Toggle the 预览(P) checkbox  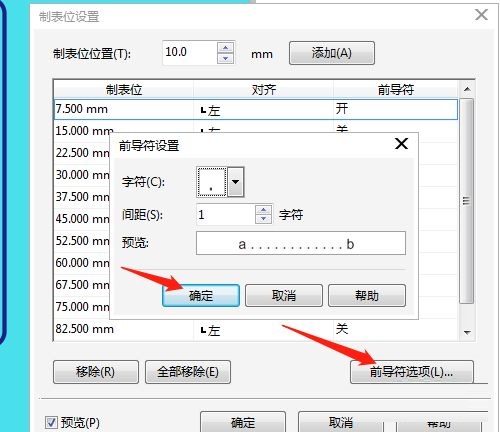51,423
